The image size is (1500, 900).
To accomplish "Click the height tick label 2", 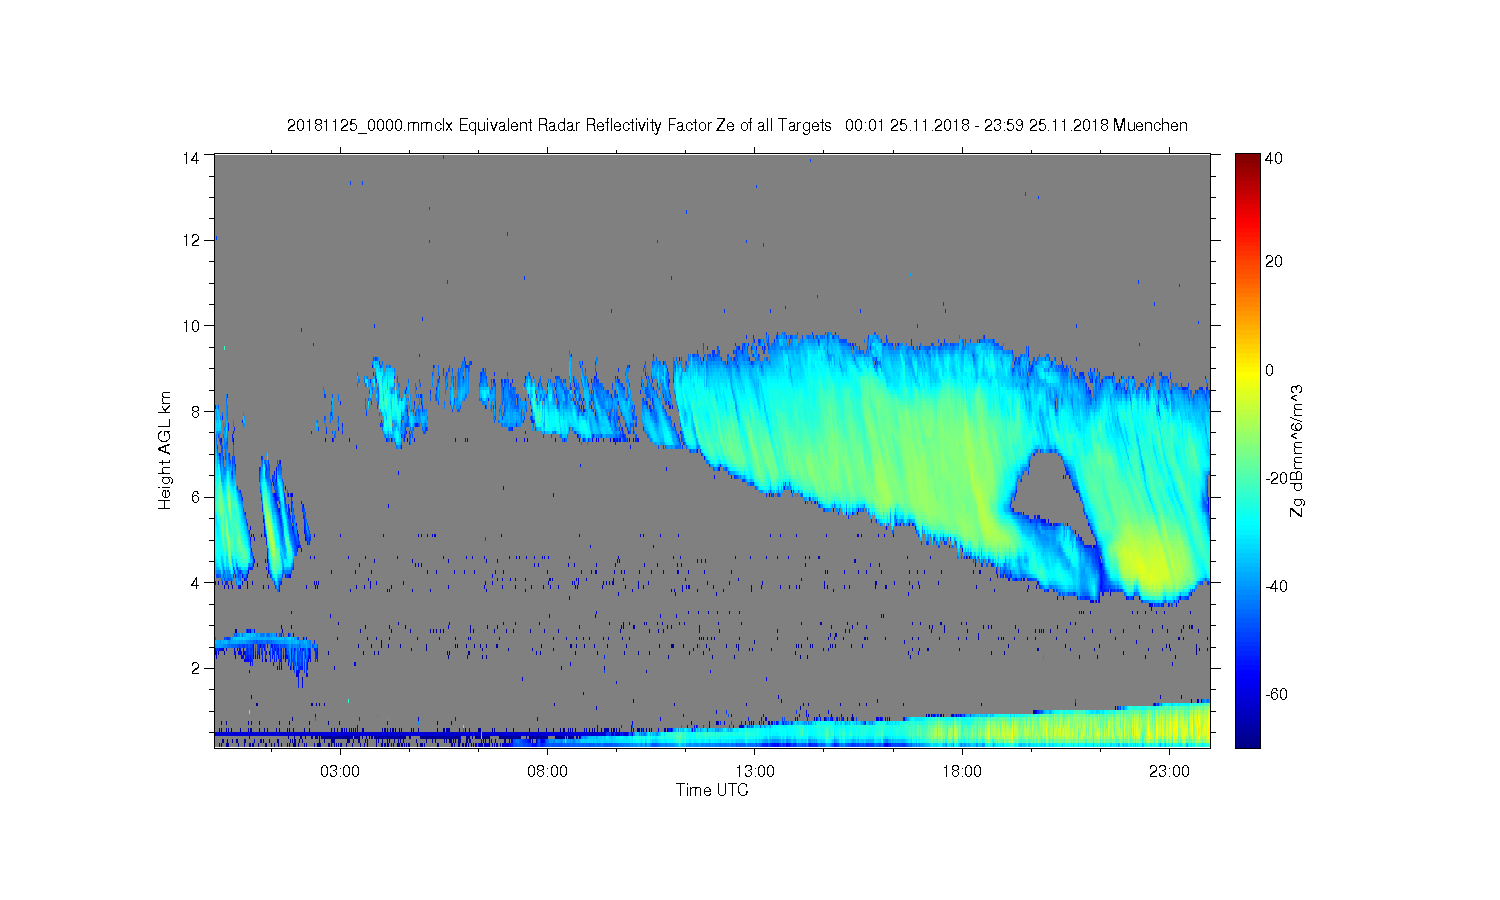I will pyautogui.click(x=196, y=668).
